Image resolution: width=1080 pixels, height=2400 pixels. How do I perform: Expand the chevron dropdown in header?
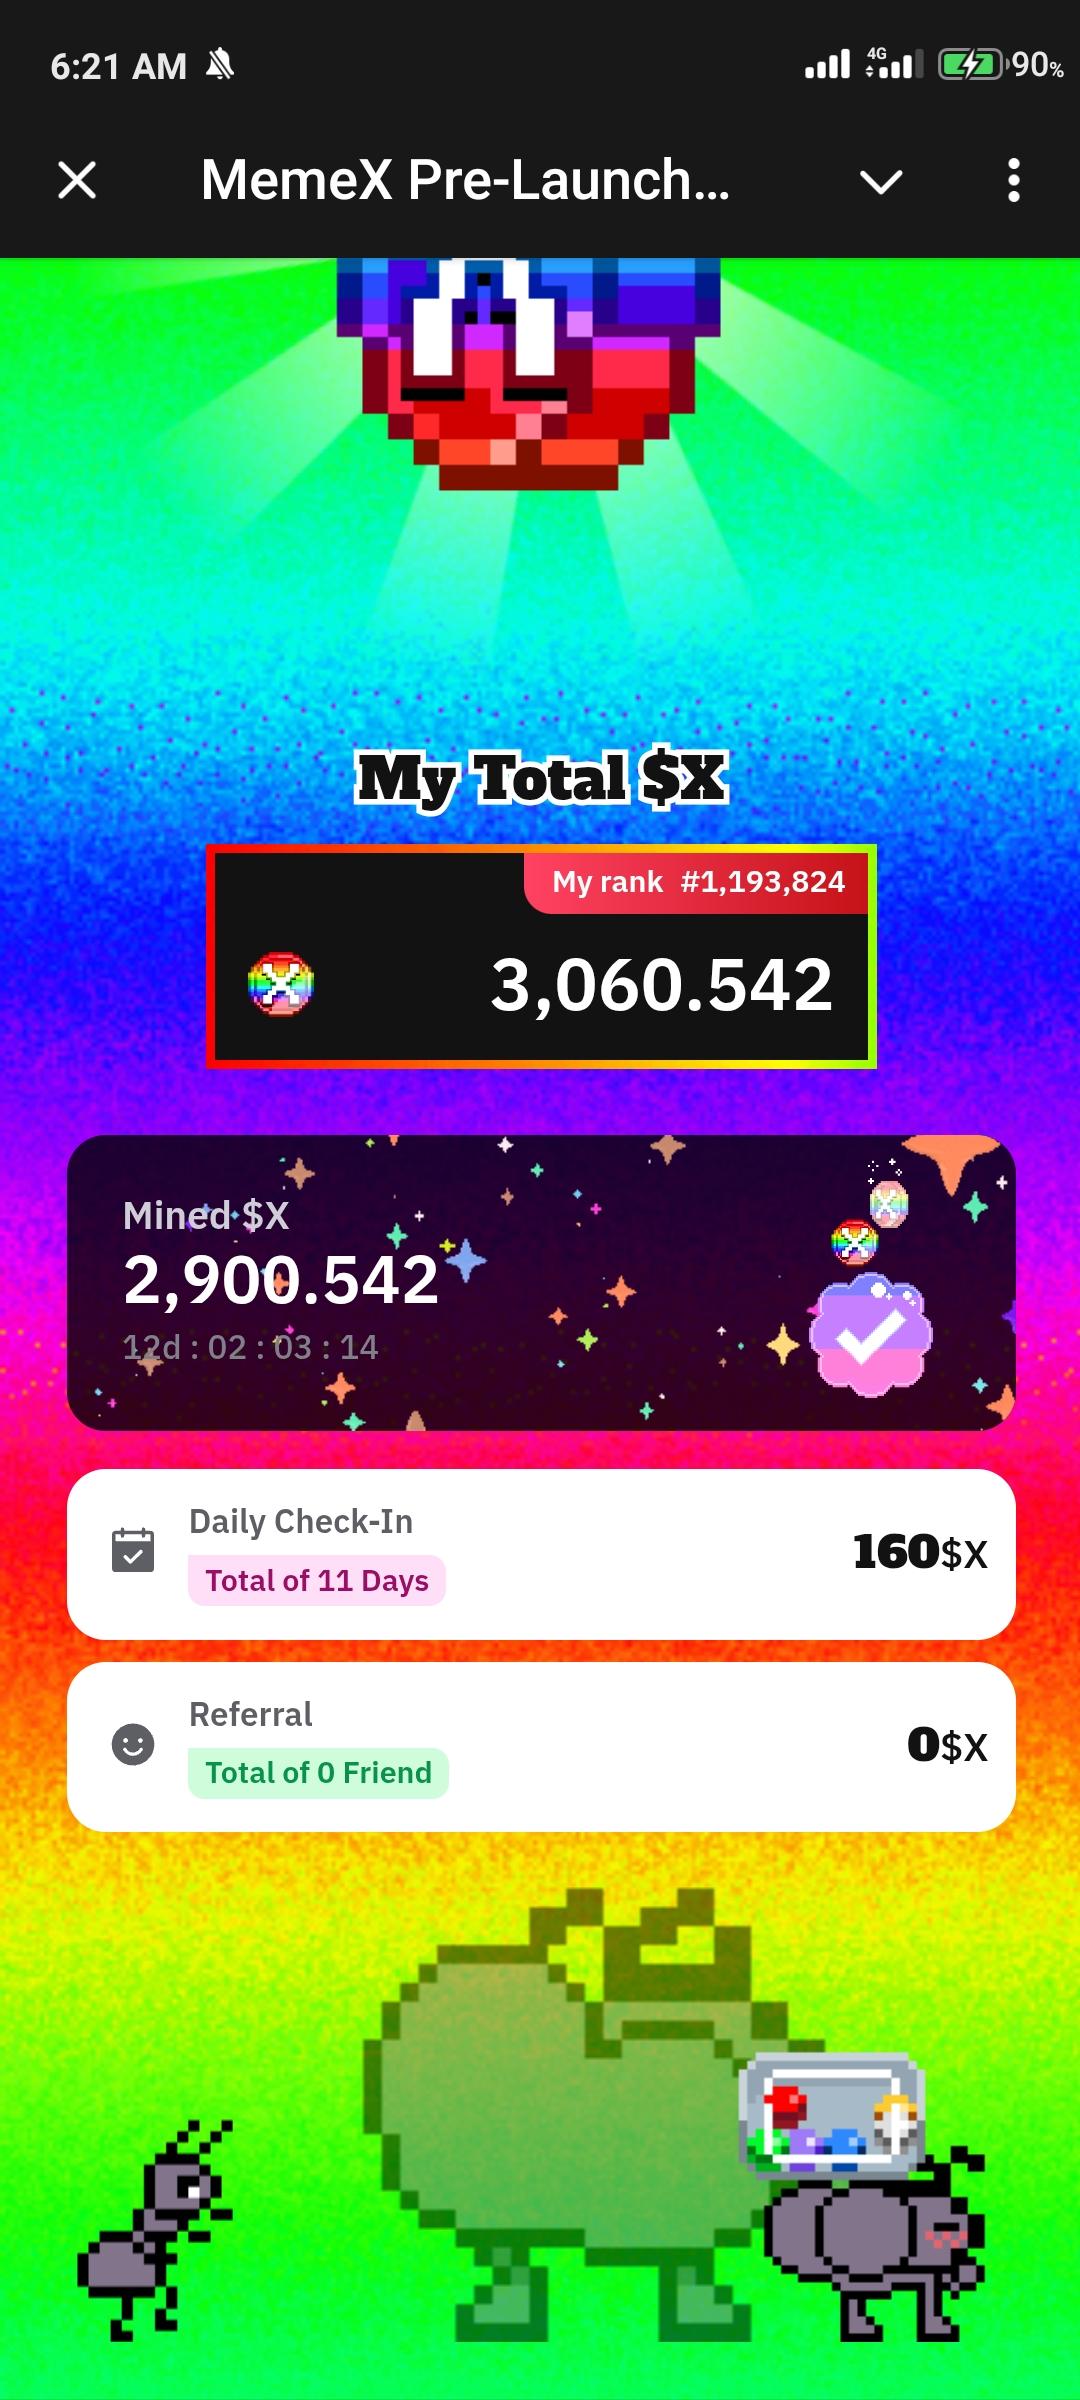(x=881, y=182)
